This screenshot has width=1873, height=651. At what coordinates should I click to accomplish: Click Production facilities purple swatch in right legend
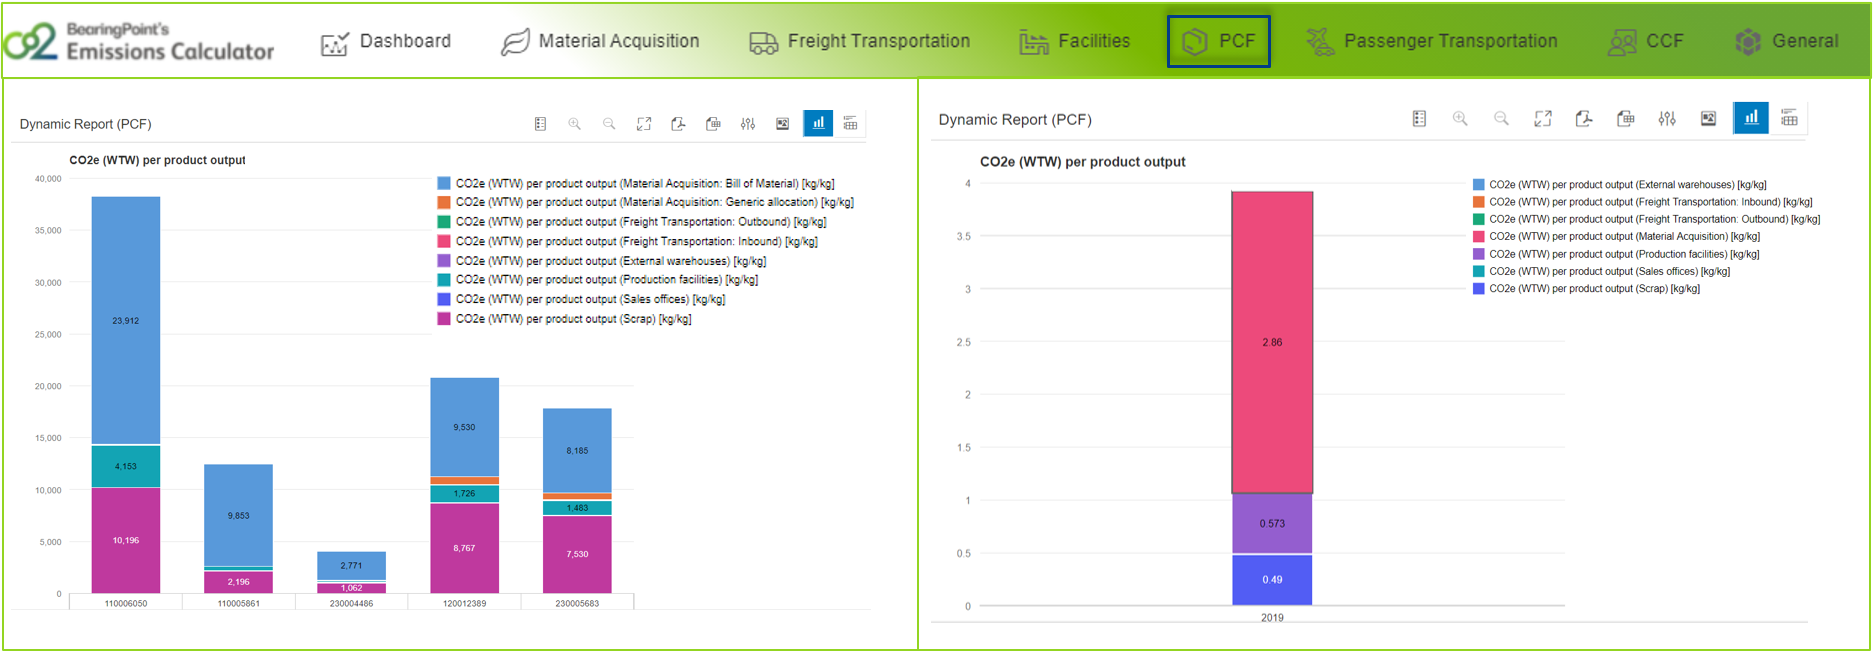pyautogui.click(x=1478, y=254)
